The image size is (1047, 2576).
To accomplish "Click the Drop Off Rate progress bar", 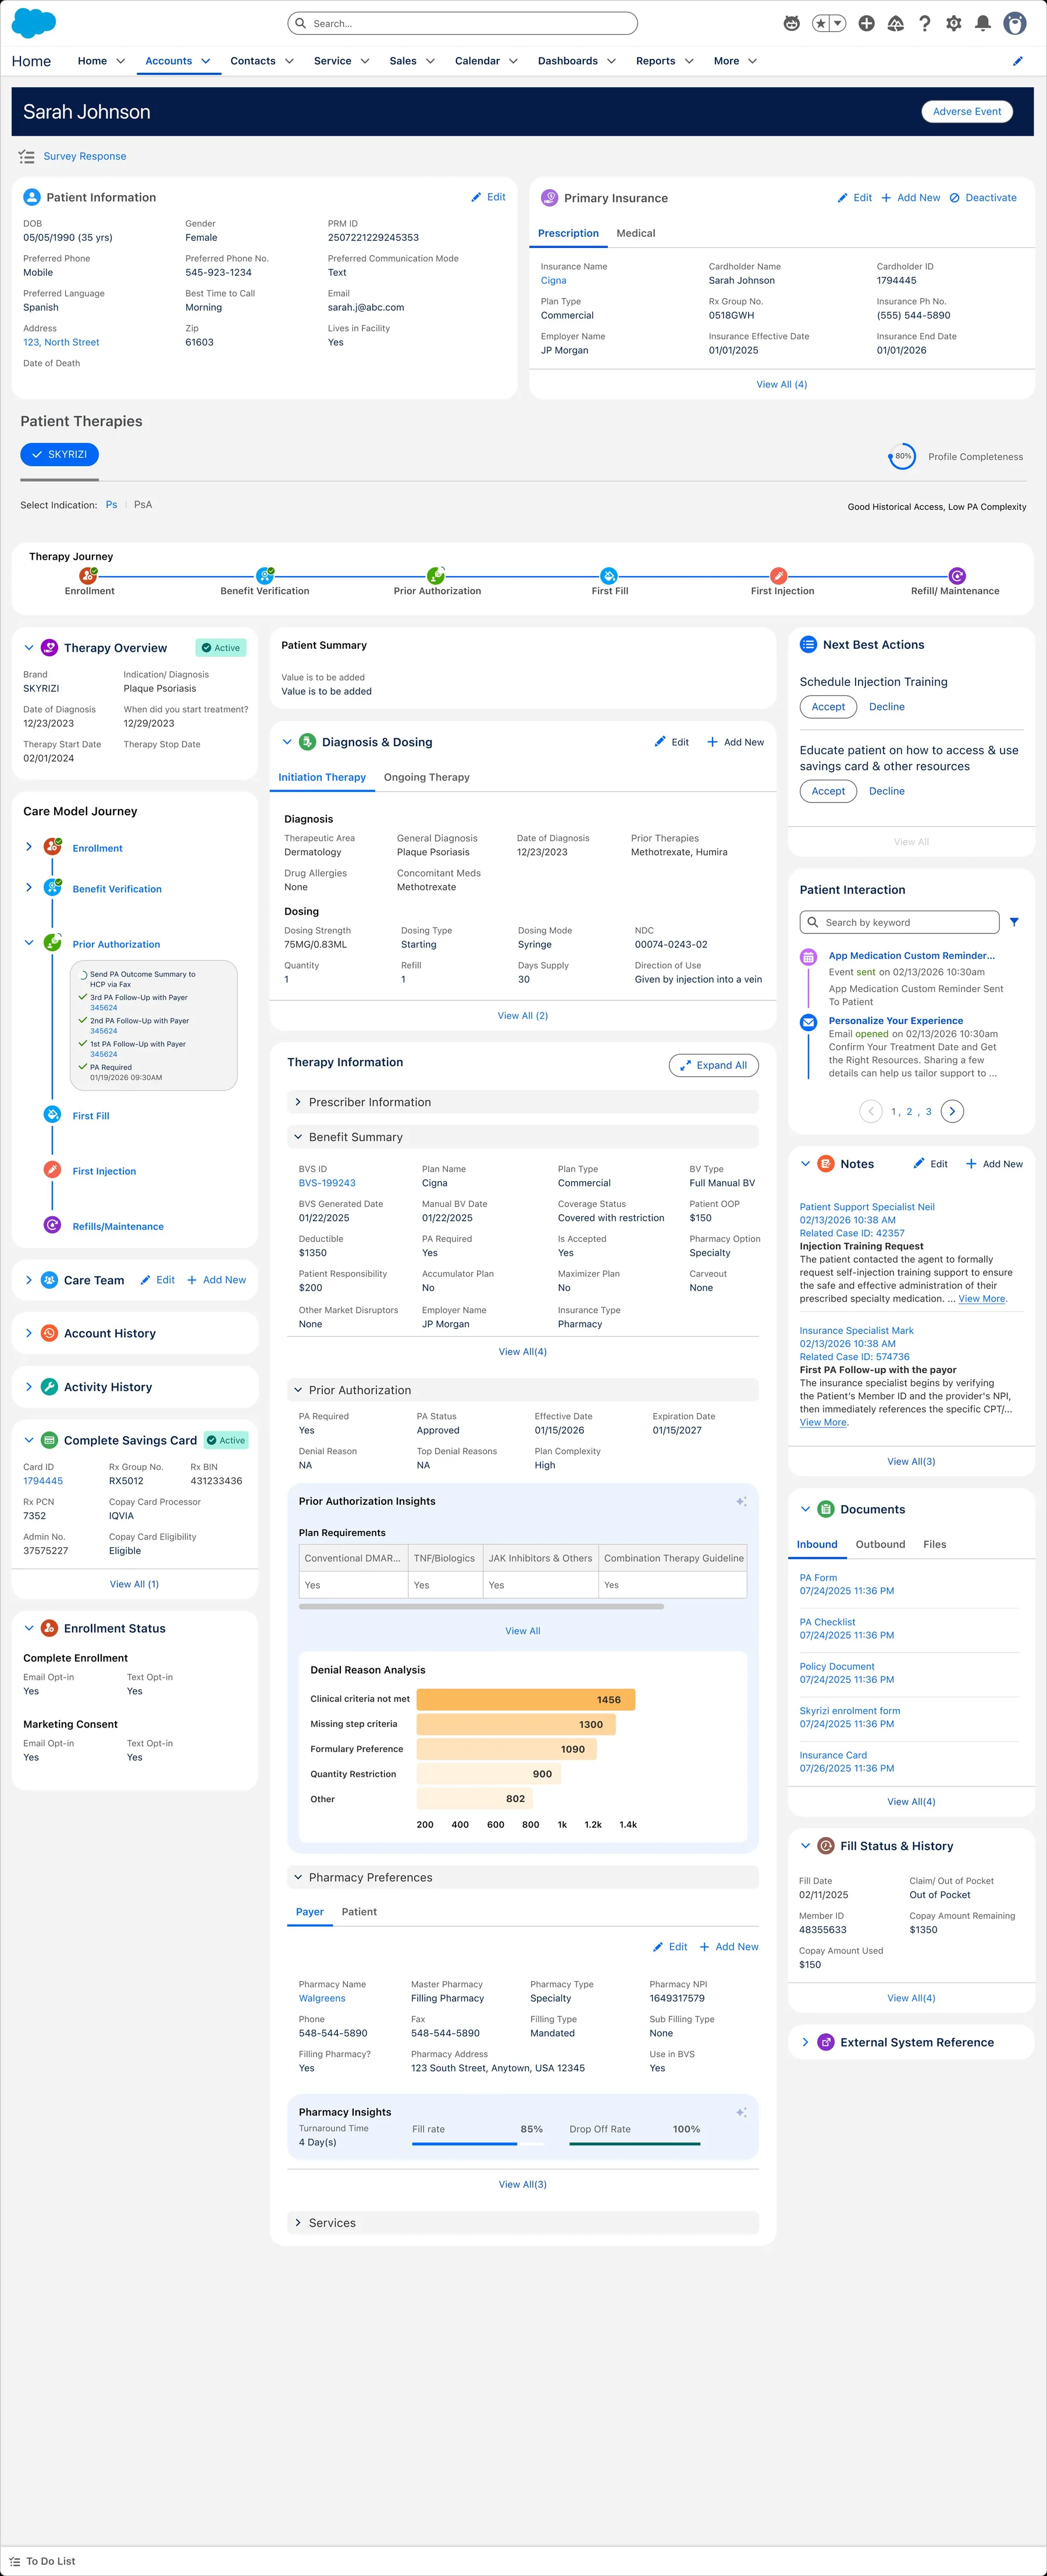I will pyautogui.click(x=635, y=2143).
